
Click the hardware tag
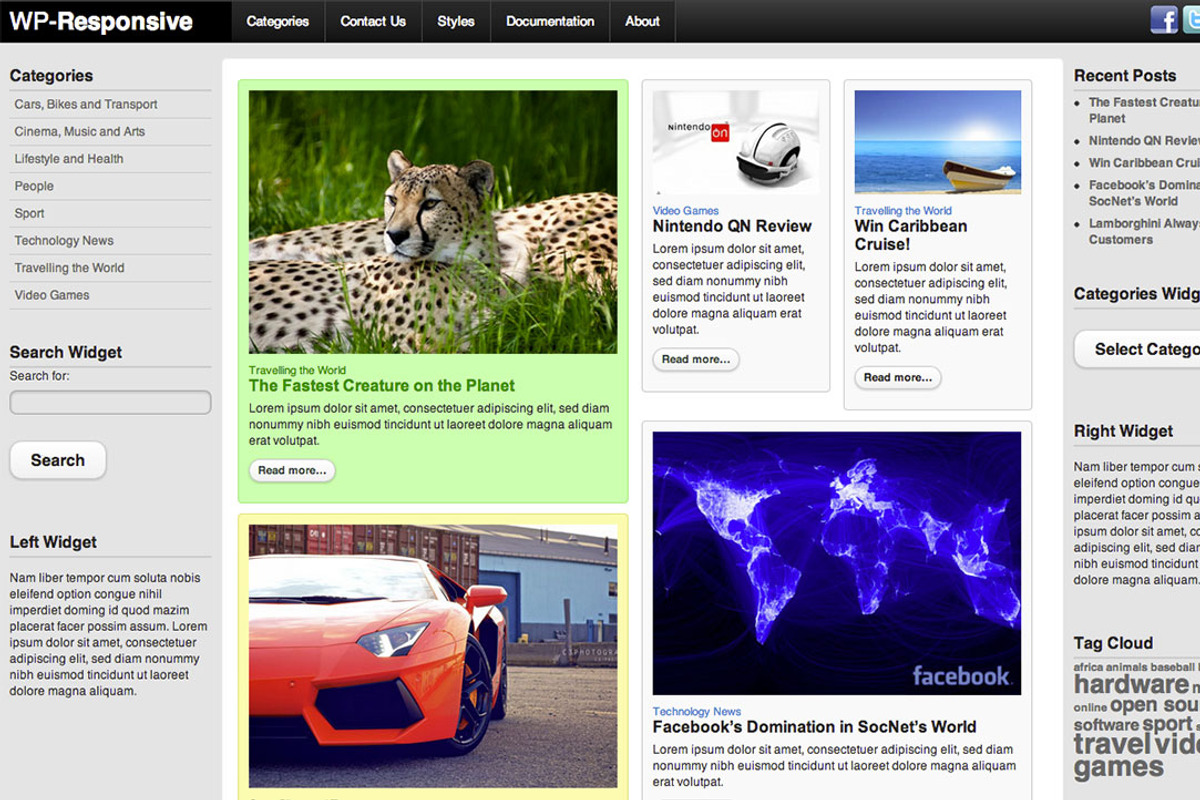(x=1131, y=685)
